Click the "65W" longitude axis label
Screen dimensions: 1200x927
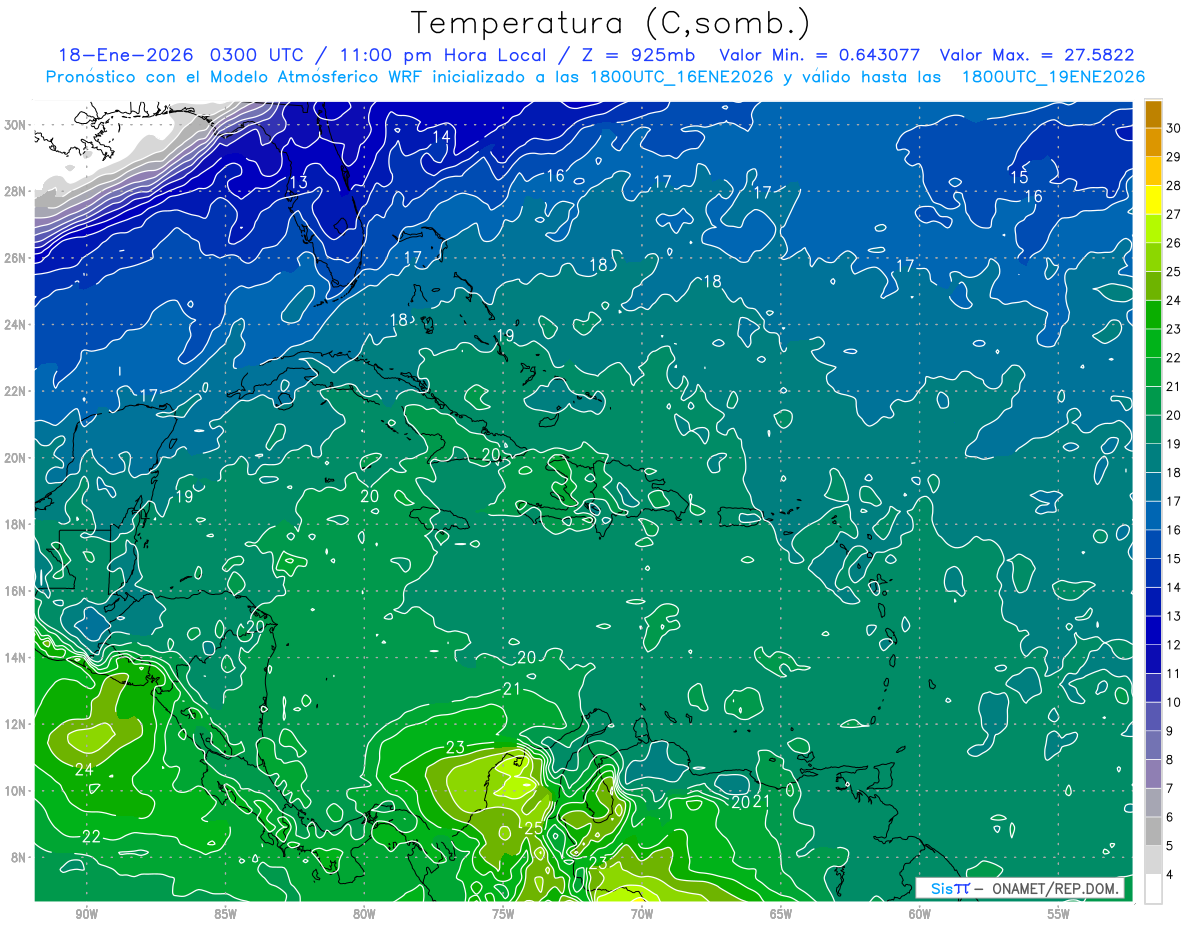(781, 914)
